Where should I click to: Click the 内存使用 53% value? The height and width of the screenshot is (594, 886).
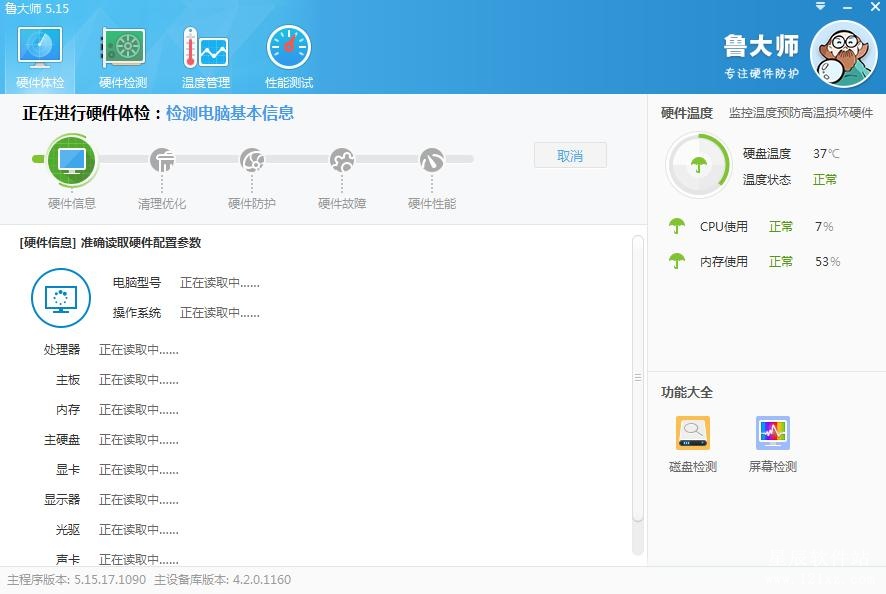click(x=827, y=262)
